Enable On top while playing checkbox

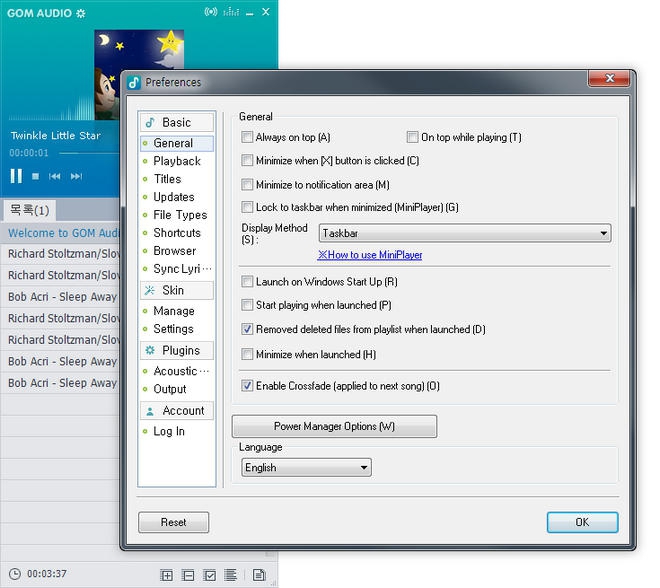point(412,137)
